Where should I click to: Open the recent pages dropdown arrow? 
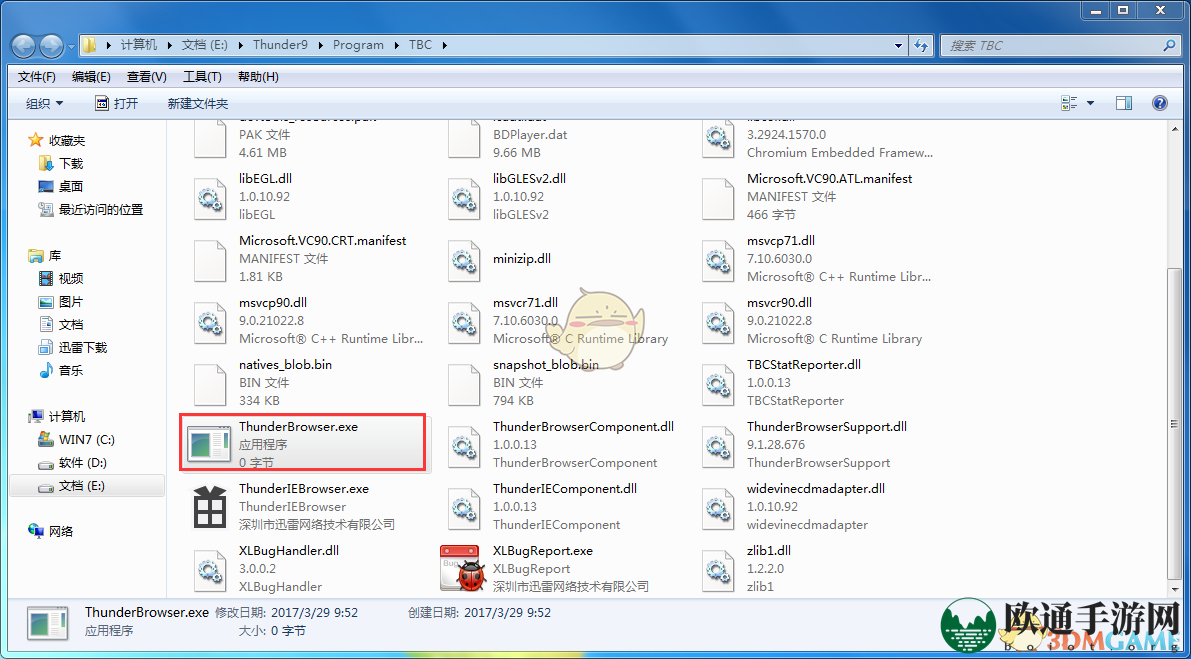click(x=71, y=46)
